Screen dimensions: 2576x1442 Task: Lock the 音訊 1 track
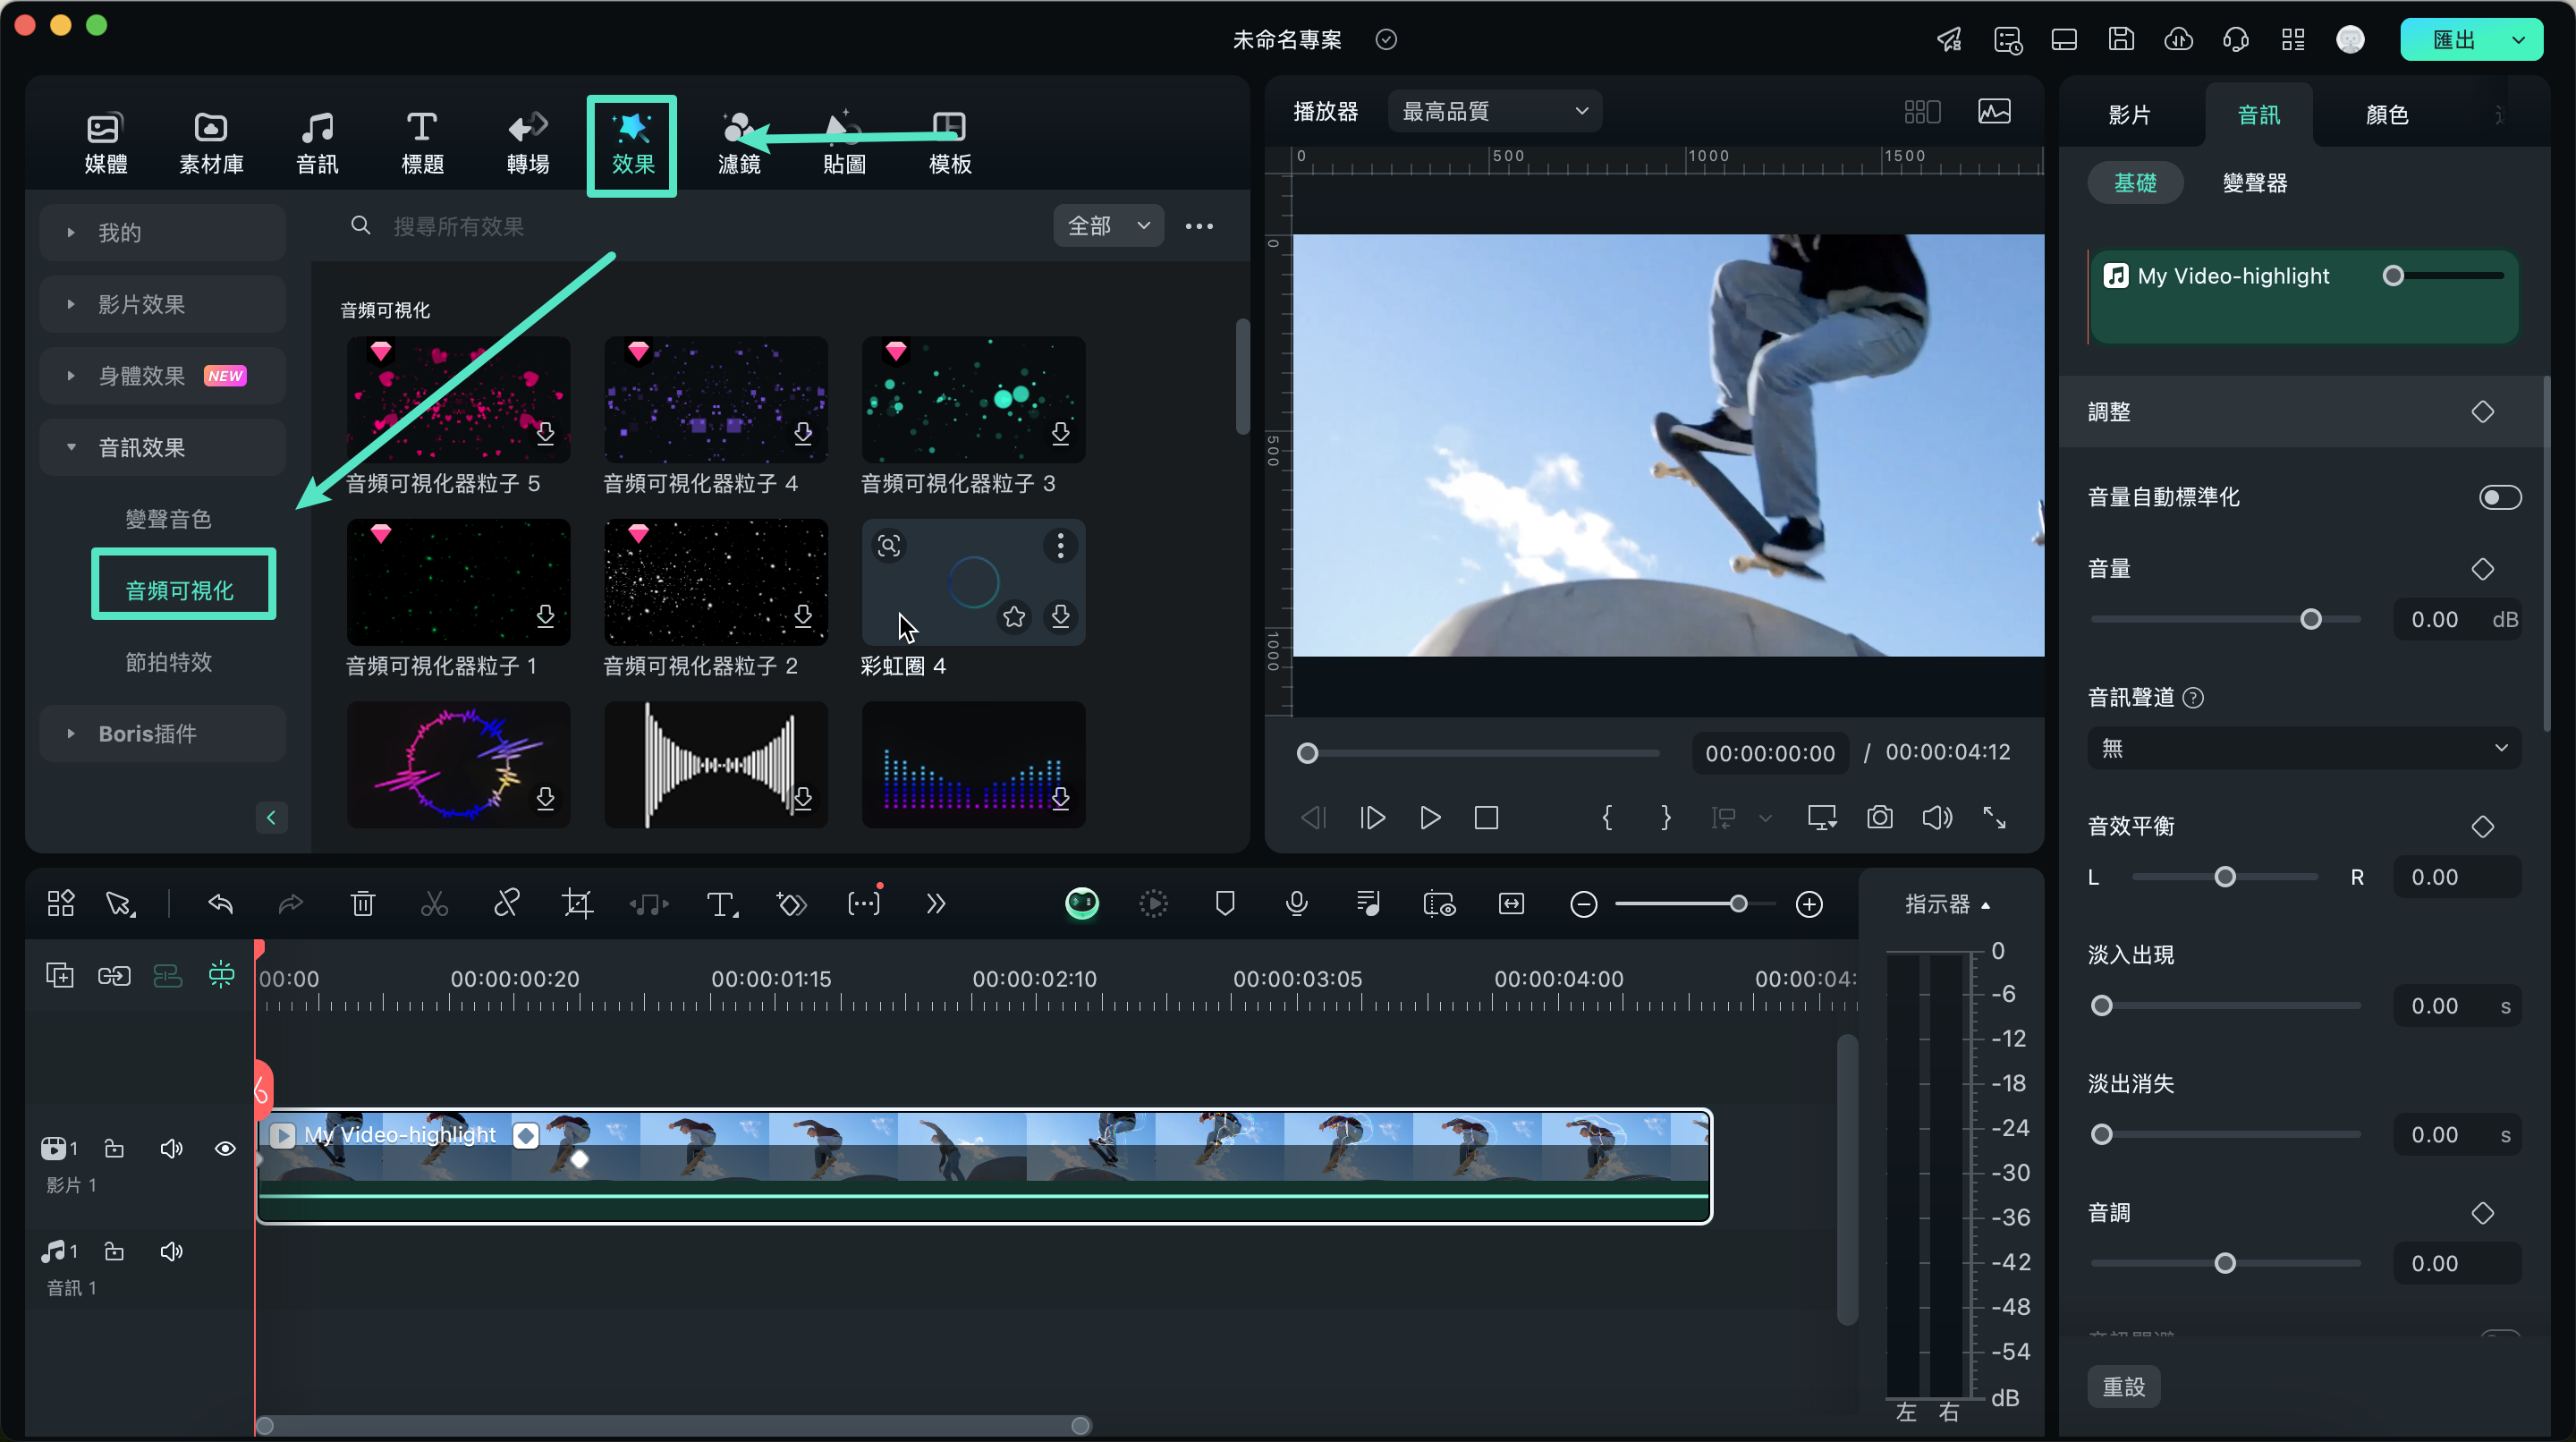114,1251
